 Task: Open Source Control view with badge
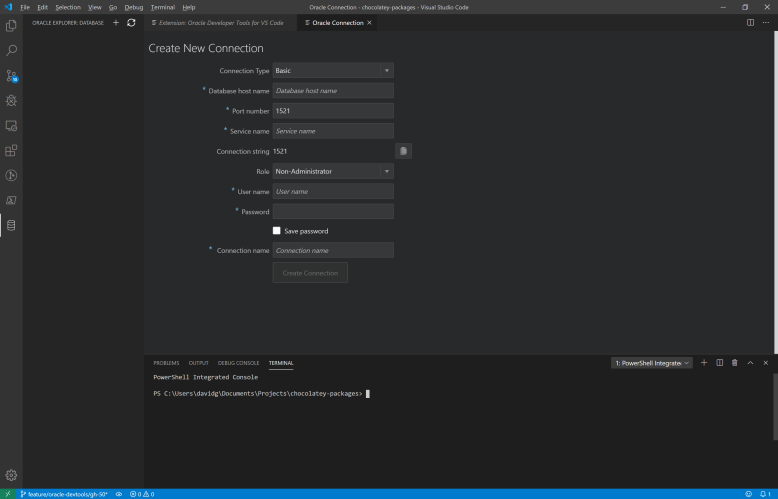tap(11, 75)
